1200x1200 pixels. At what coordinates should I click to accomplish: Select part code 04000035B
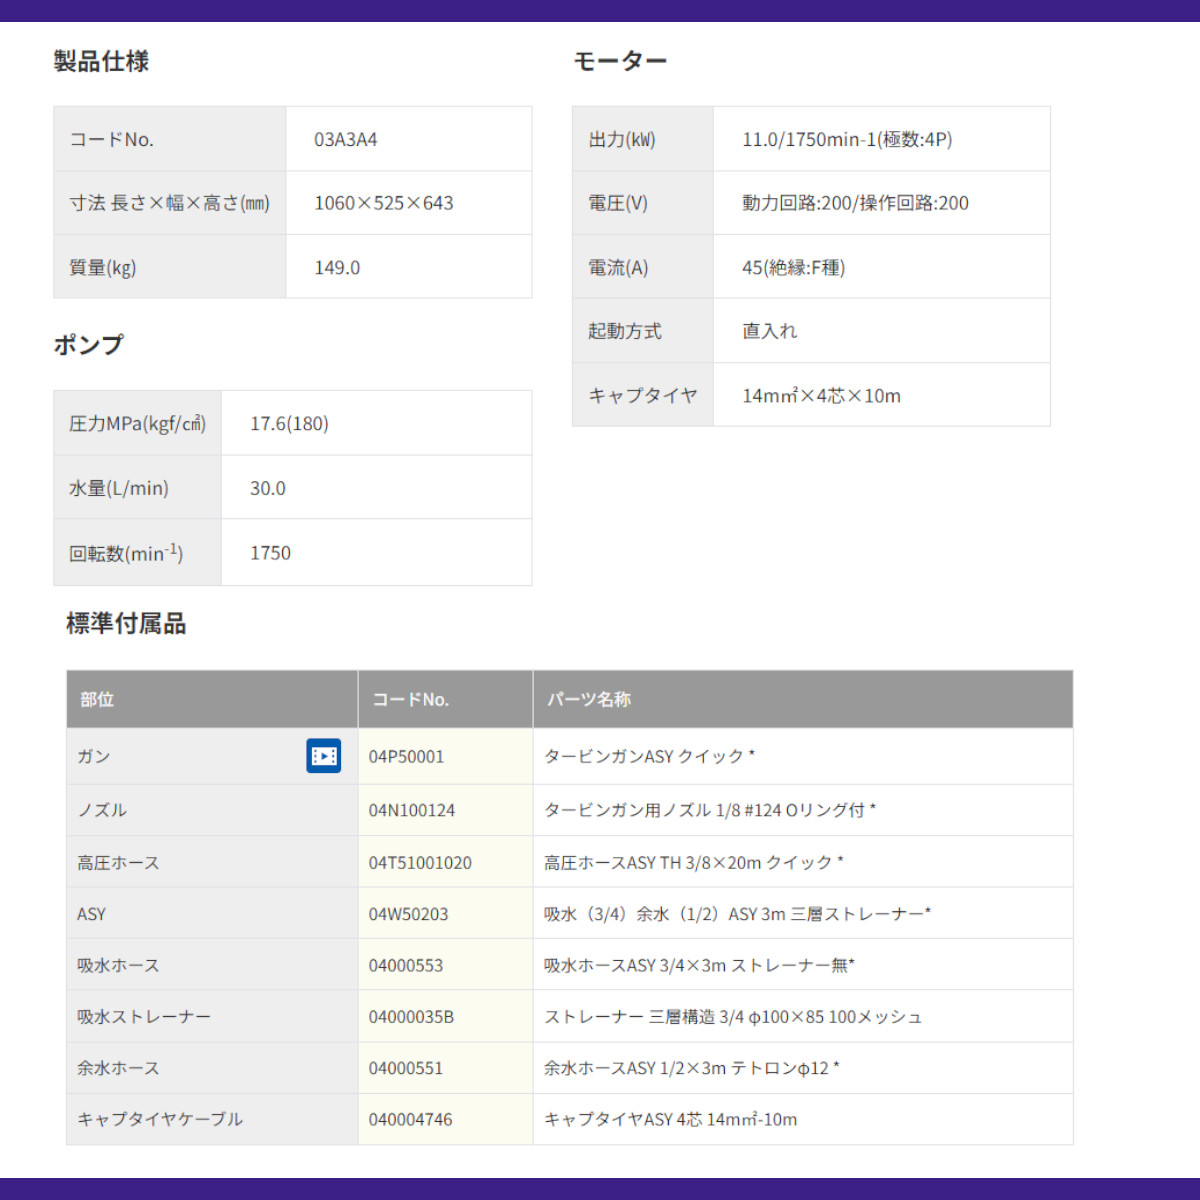pos(411,1017)
